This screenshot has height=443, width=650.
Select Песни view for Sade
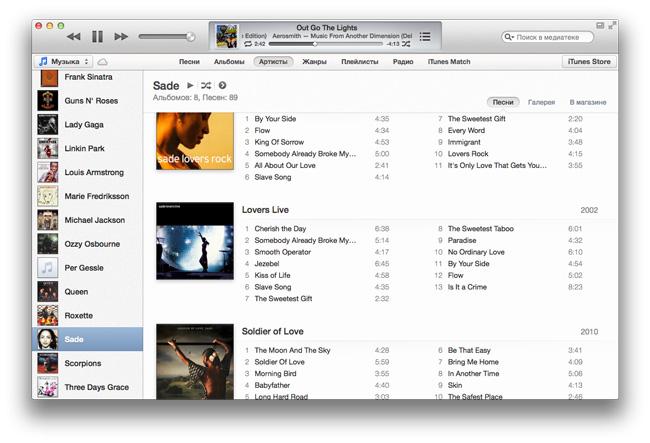pos(503,102)
